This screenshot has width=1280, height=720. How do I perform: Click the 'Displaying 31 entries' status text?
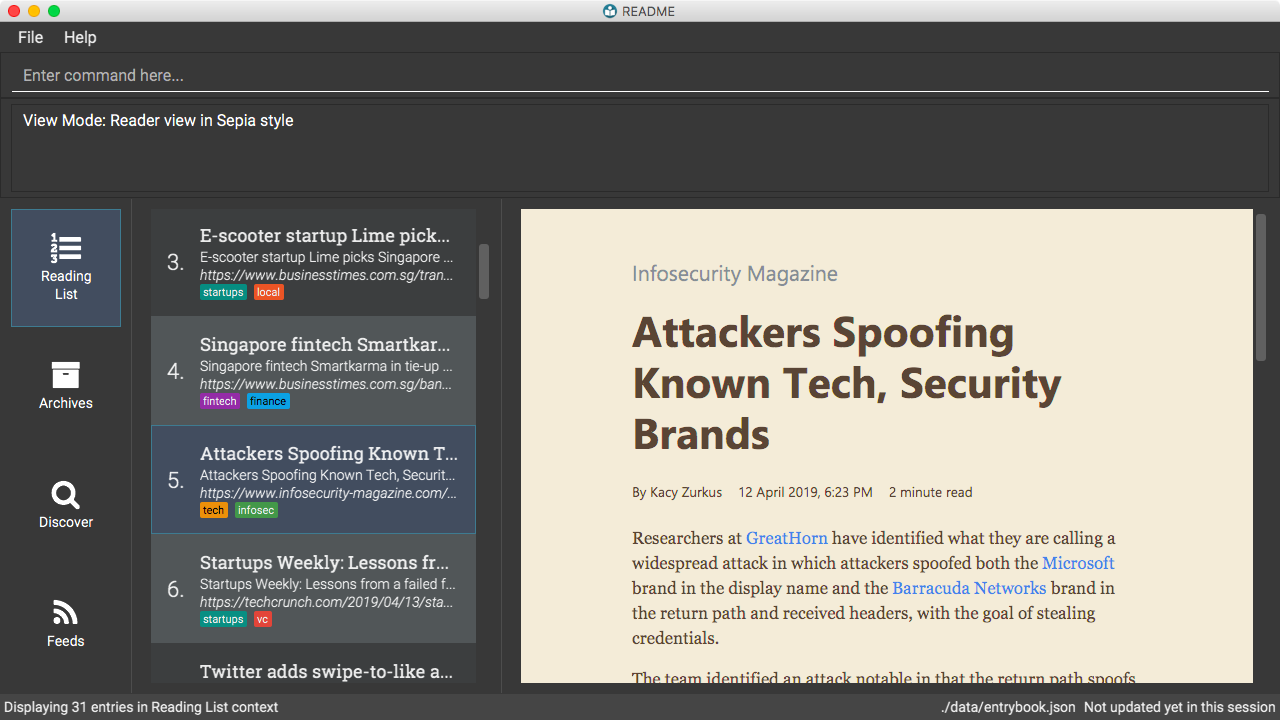tap(141, 707)
